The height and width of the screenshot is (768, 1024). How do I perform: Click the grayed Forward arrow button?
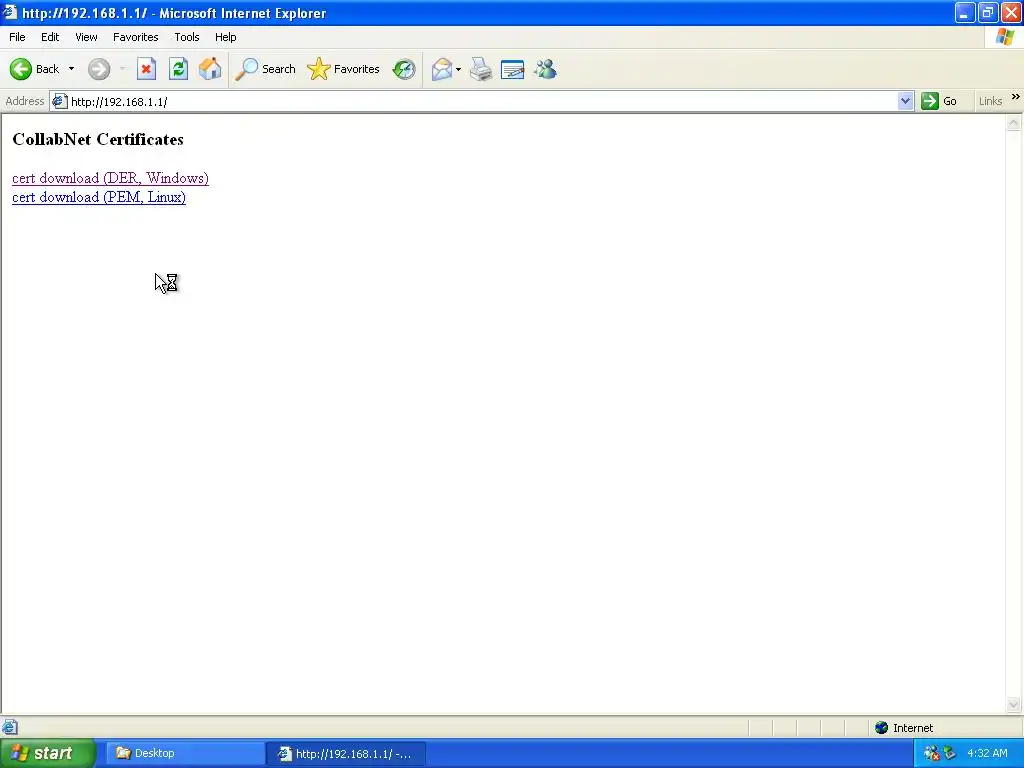coord(99,69)
